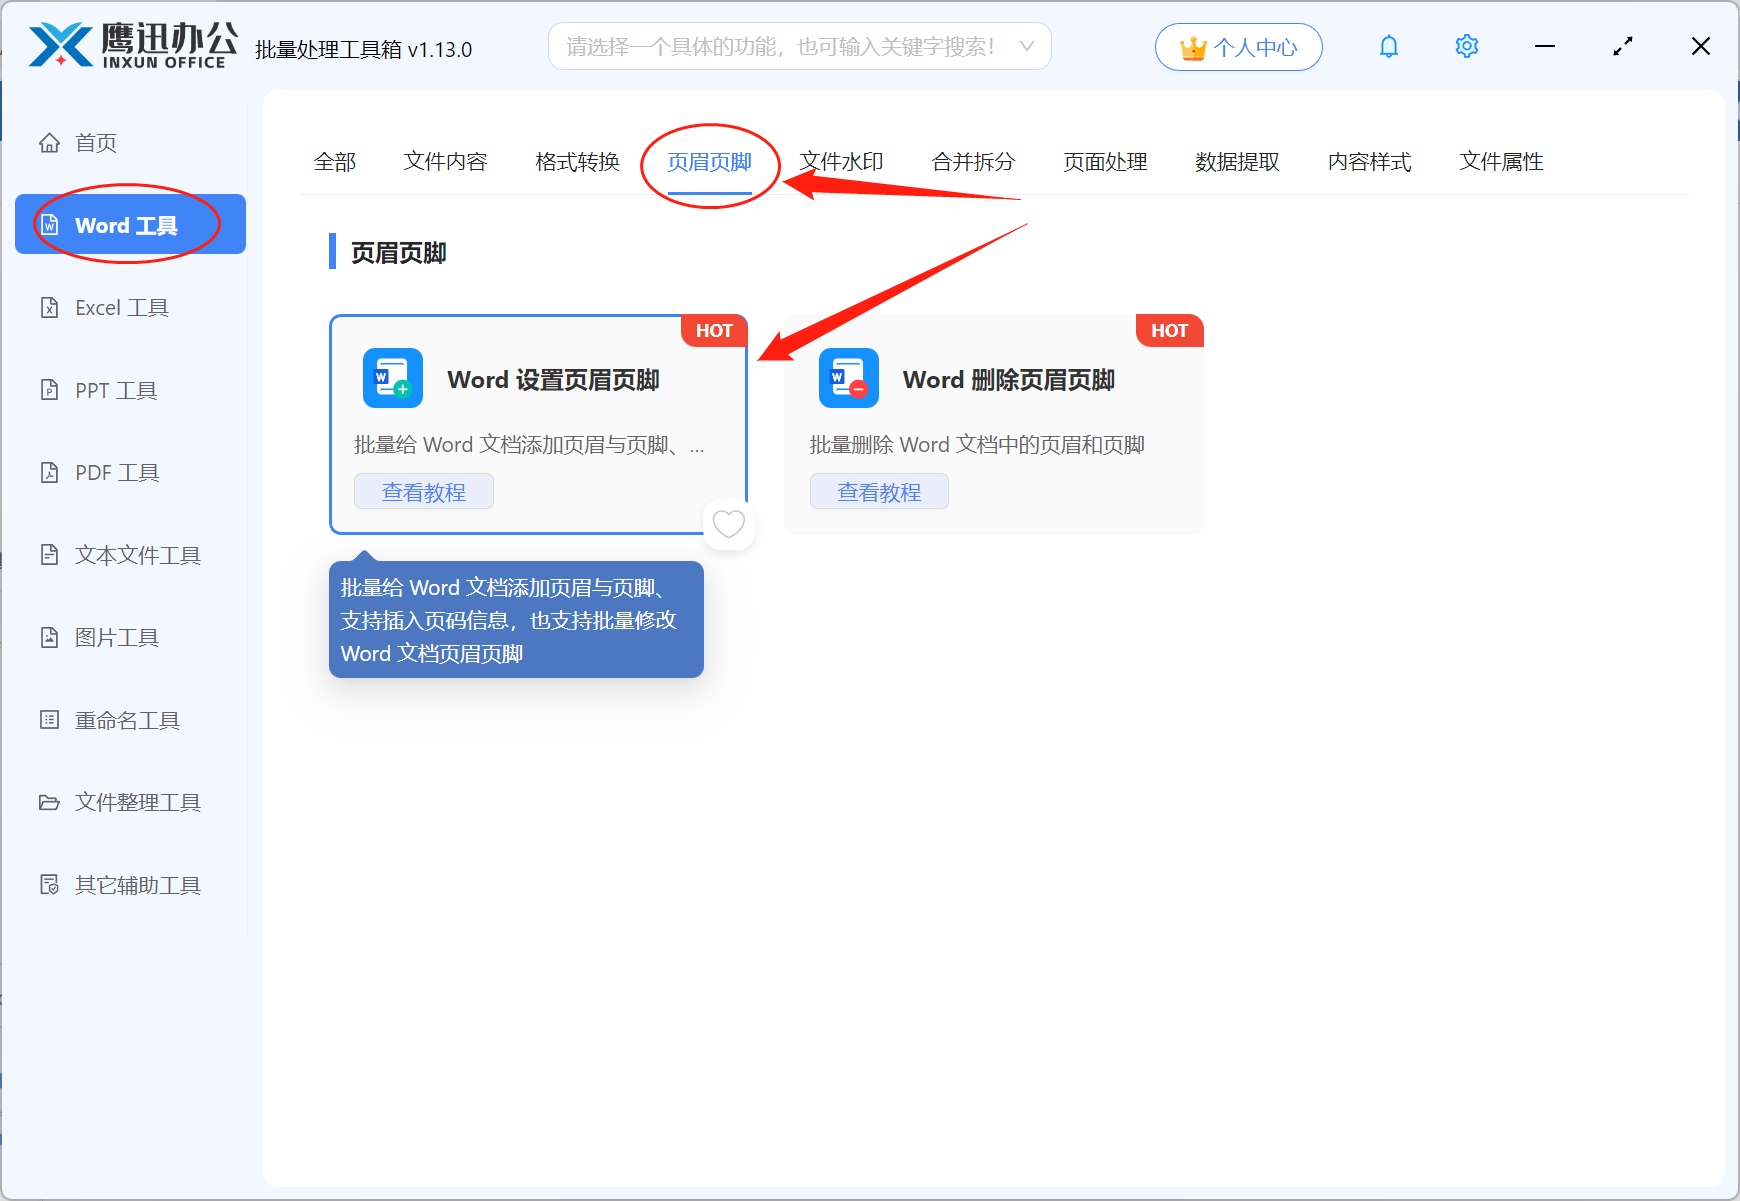1740x1201 pixels.
Task: Open the PPT 工具 section
Action: point(114,390)
